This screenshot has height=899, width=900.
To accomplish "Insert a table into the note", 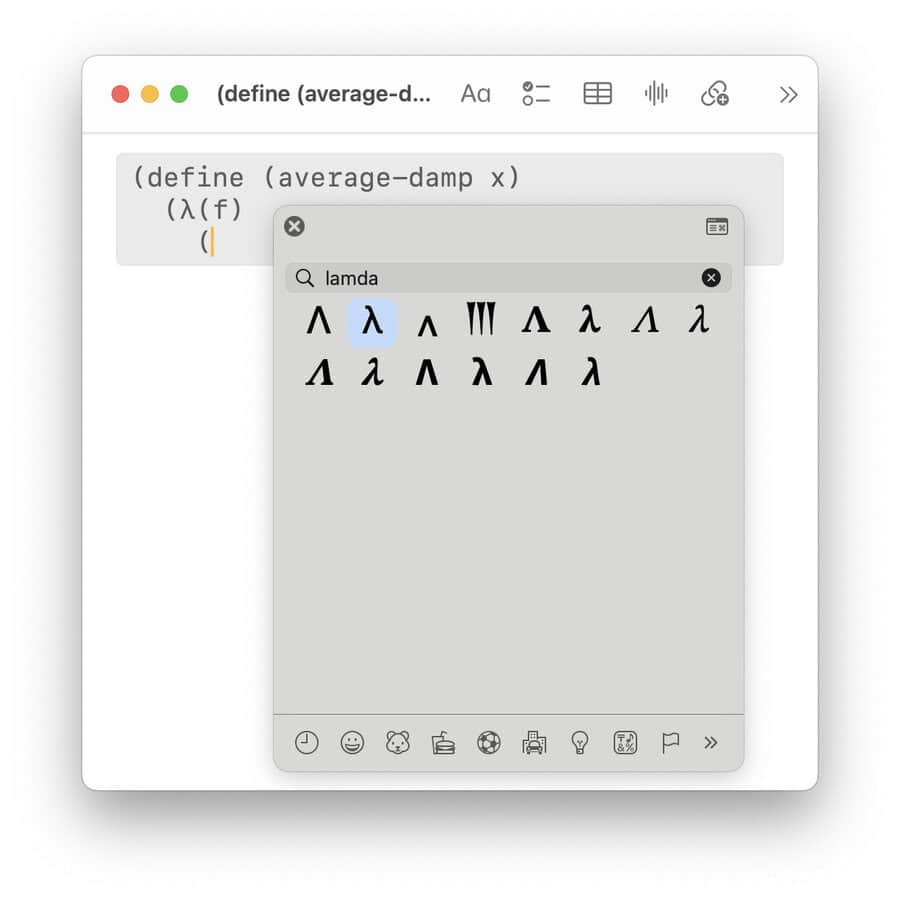I will pos(596,93).
